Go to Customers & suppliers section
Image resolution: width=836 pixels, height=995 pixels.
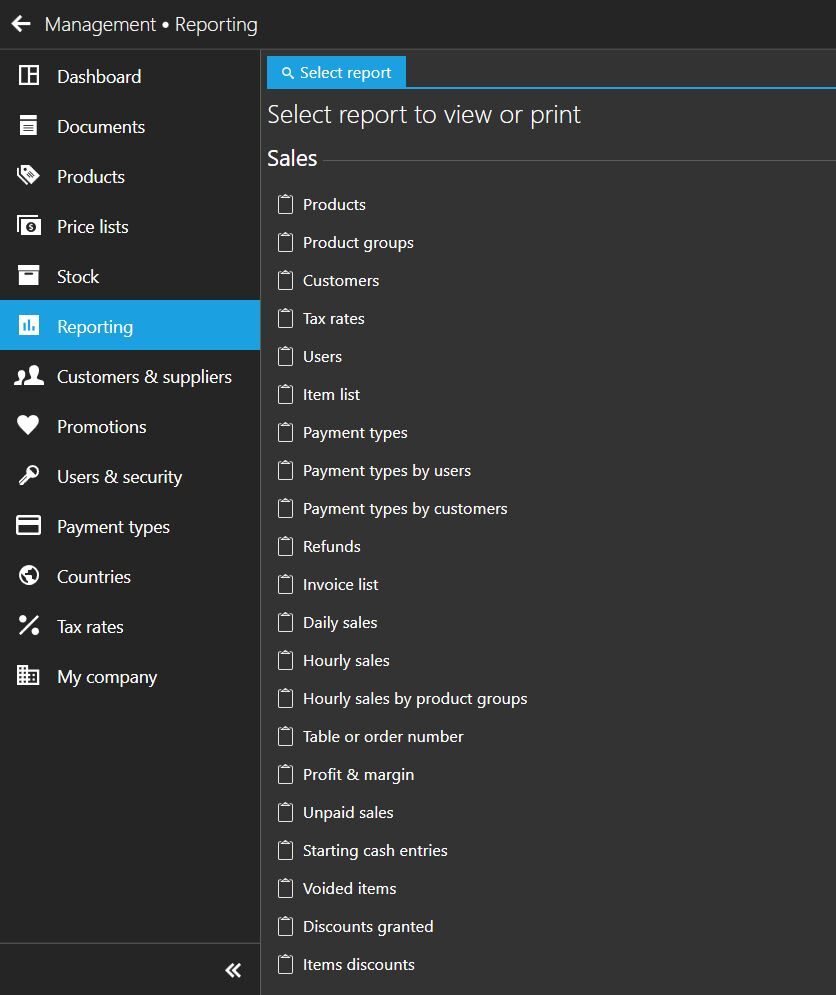coord(144,377)
